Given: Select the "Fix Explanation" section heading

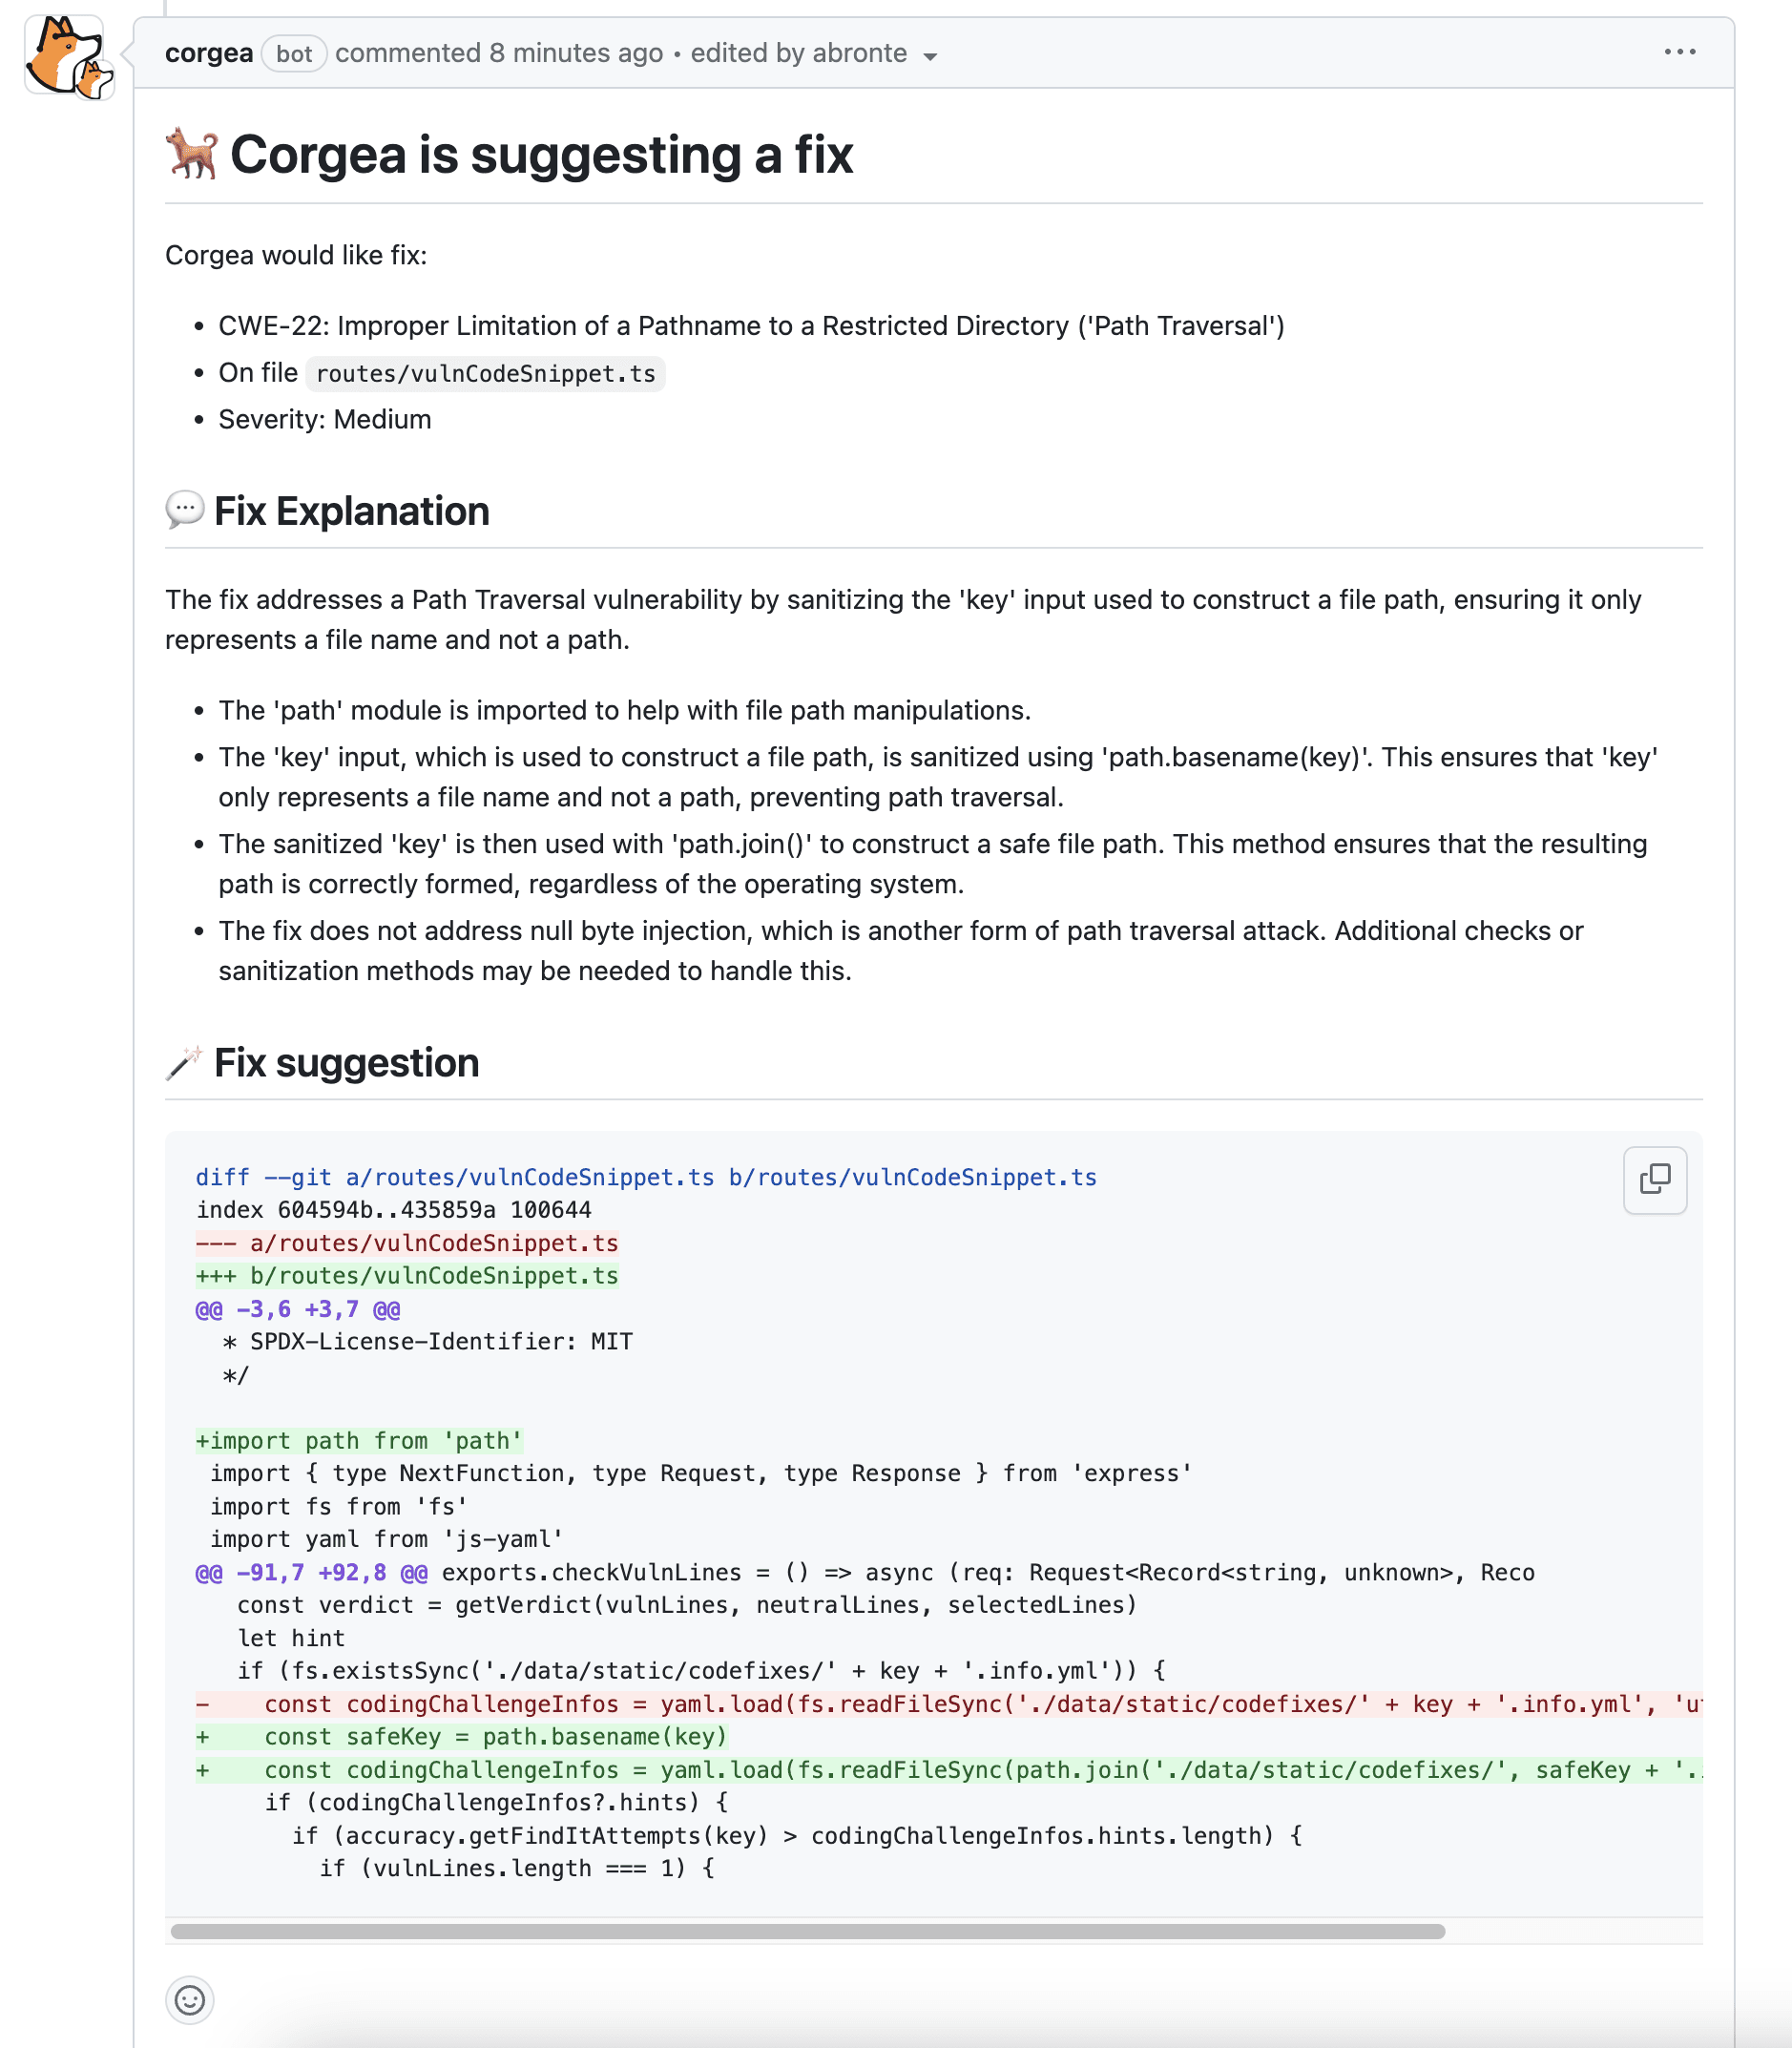Looking at the screenshot, I should coord(351,511).
